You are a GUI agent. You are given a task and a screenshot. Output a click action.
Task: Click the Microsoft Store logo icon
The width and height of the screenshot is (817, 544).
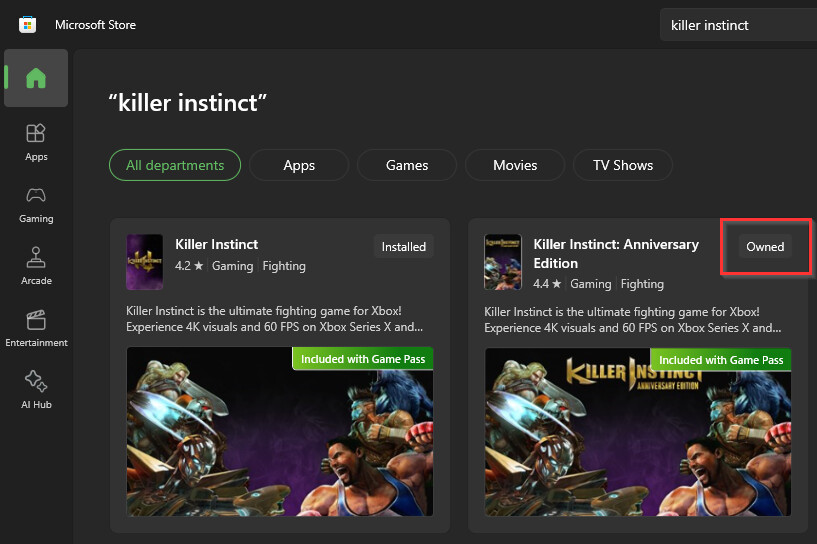pyautogui.click(x=27, y=24)
